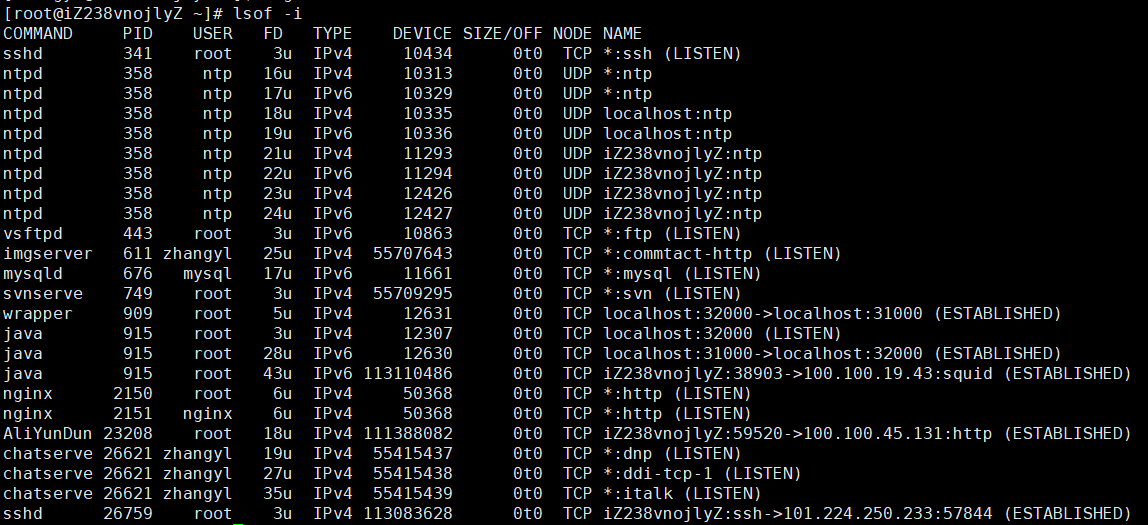Click the imgserver process name

(48, 253)
